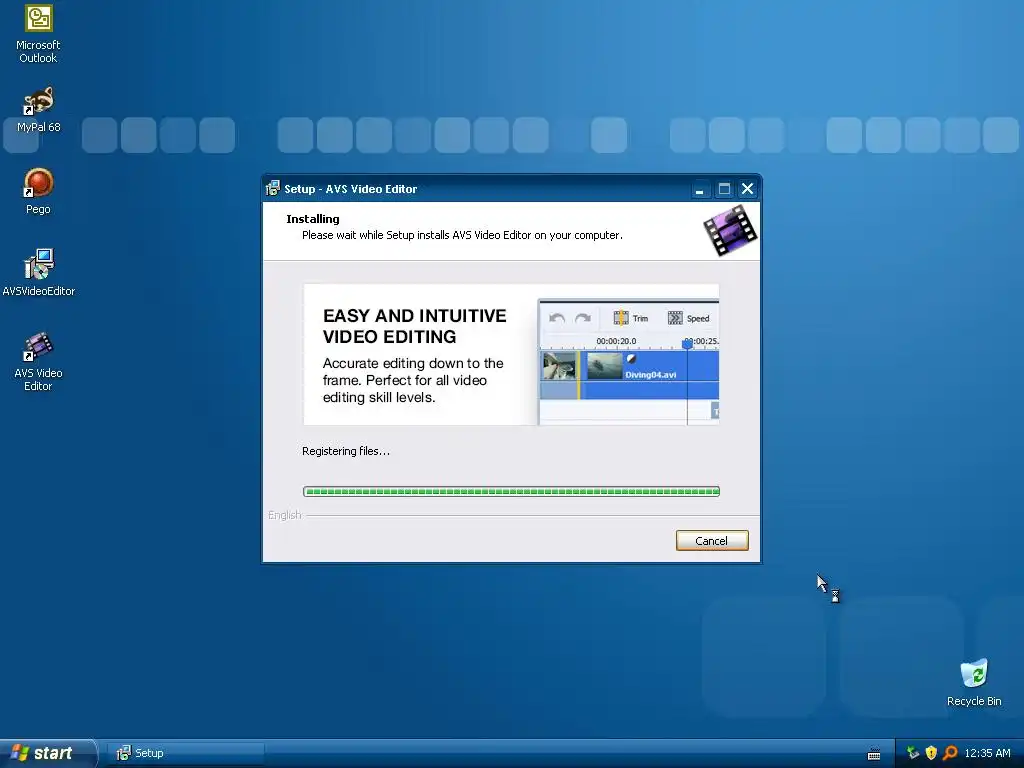Click the 12:35 AM system clock
The image size is (1024, 768).
pyautogui.click(x=987, y=753)
